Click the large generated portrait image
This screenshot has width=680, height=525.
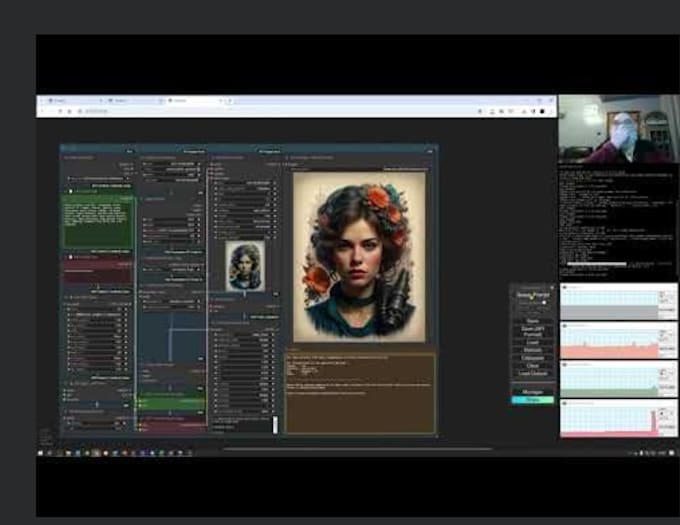tap(359, 257)
